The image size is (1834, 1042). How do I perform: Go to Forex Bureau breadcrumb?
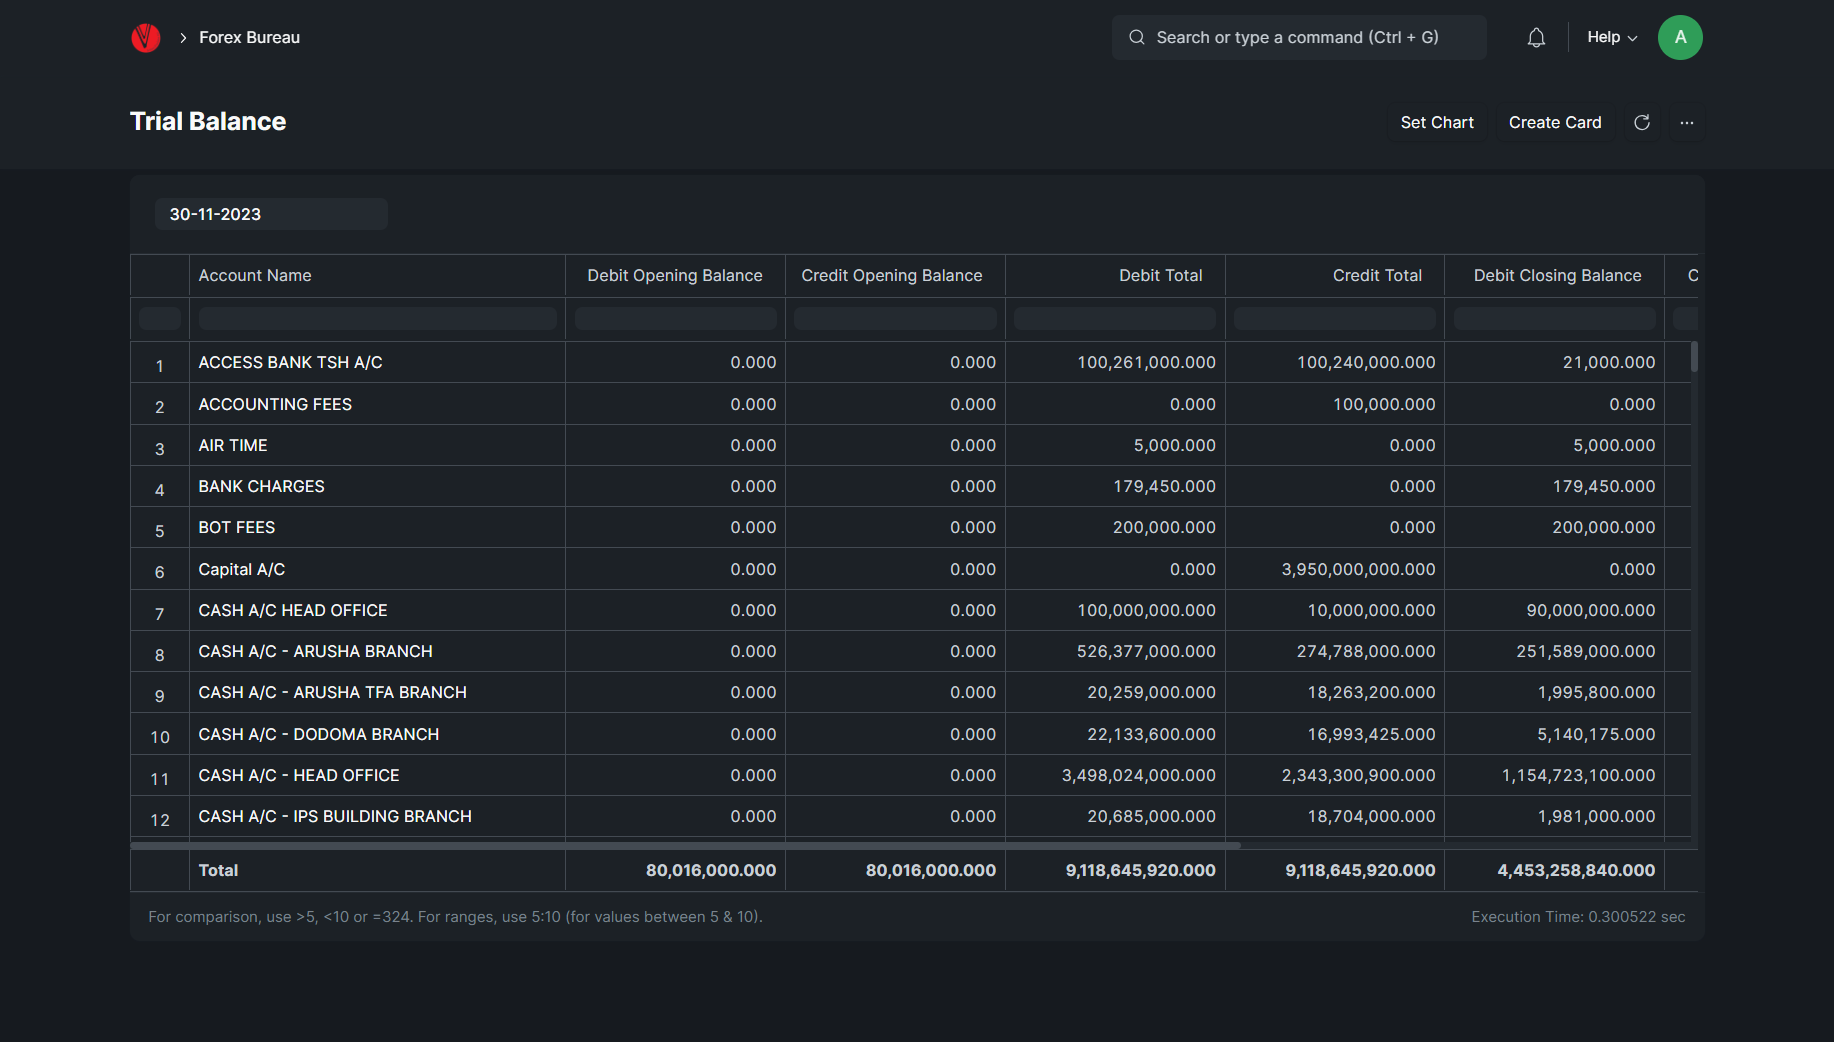(249, 37)
